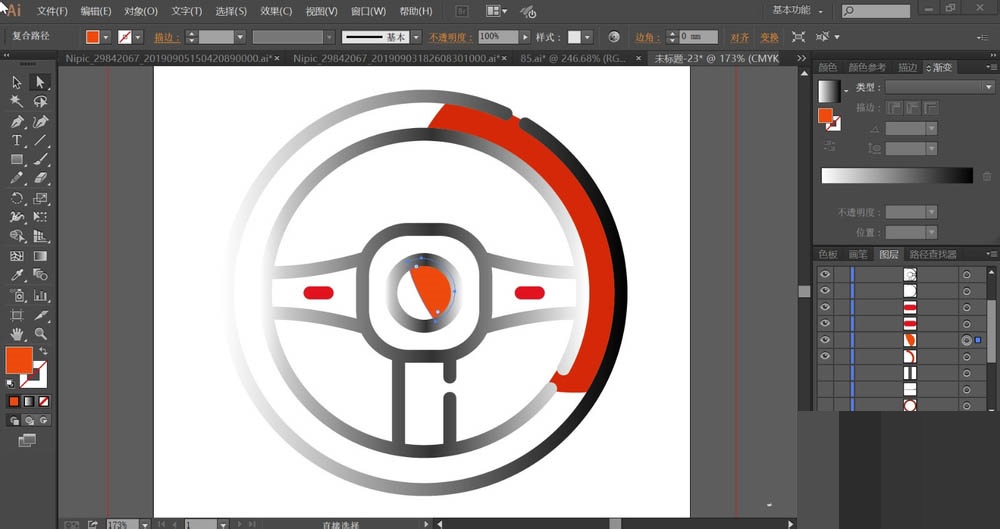Open zoom level 173% dropdown

coord(145,525)
